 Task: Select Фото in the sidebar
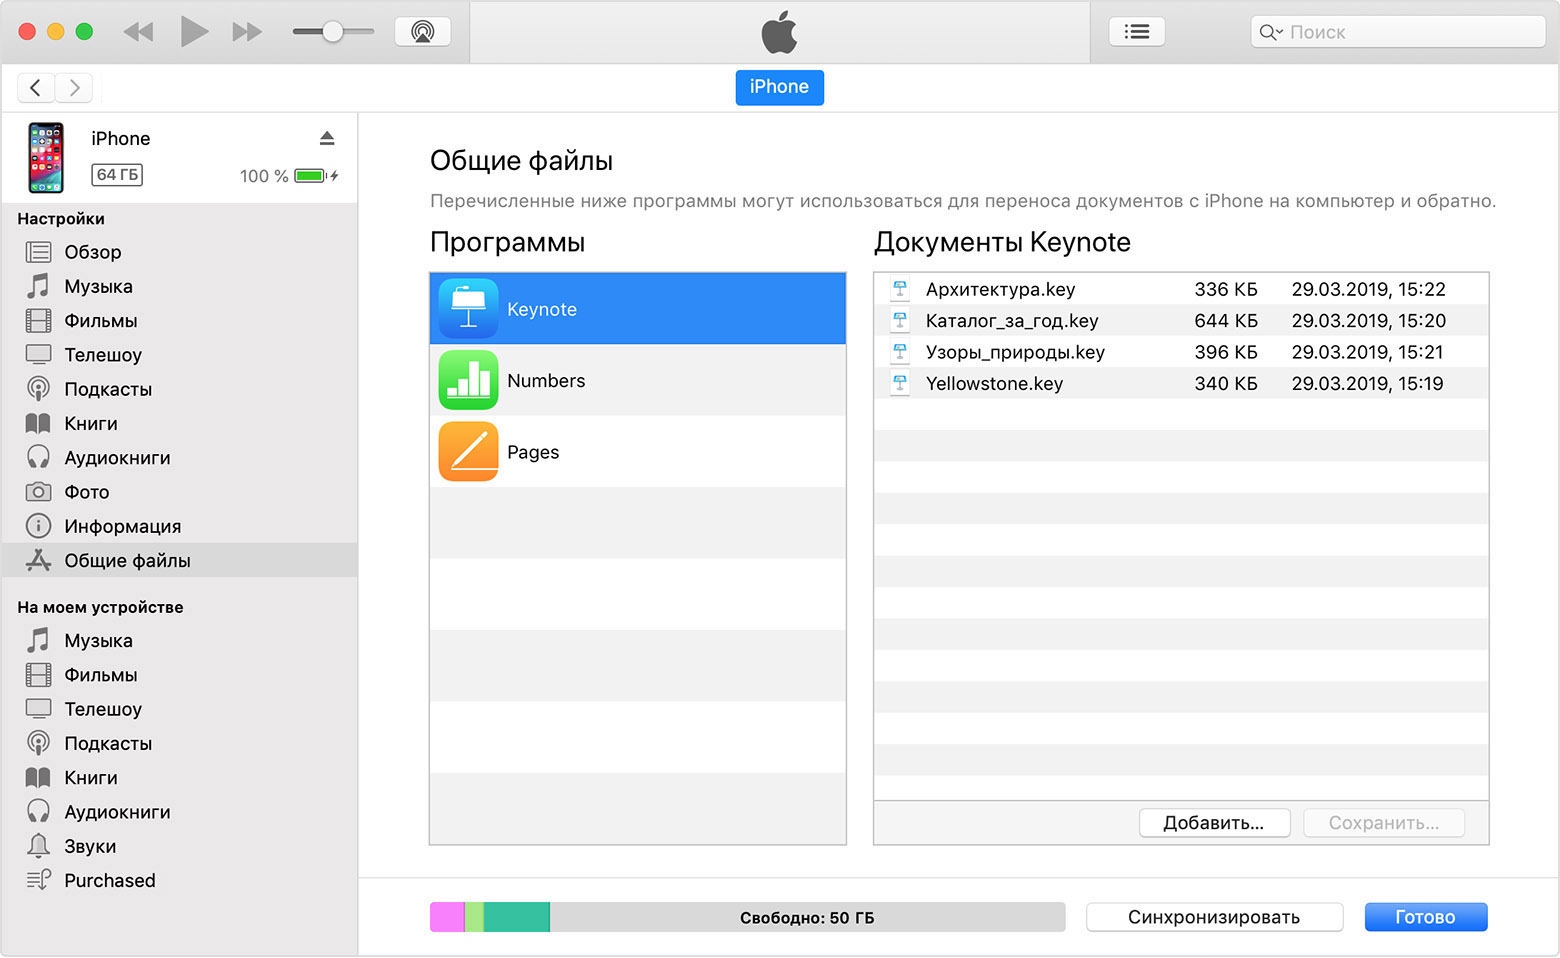point(87,492)
